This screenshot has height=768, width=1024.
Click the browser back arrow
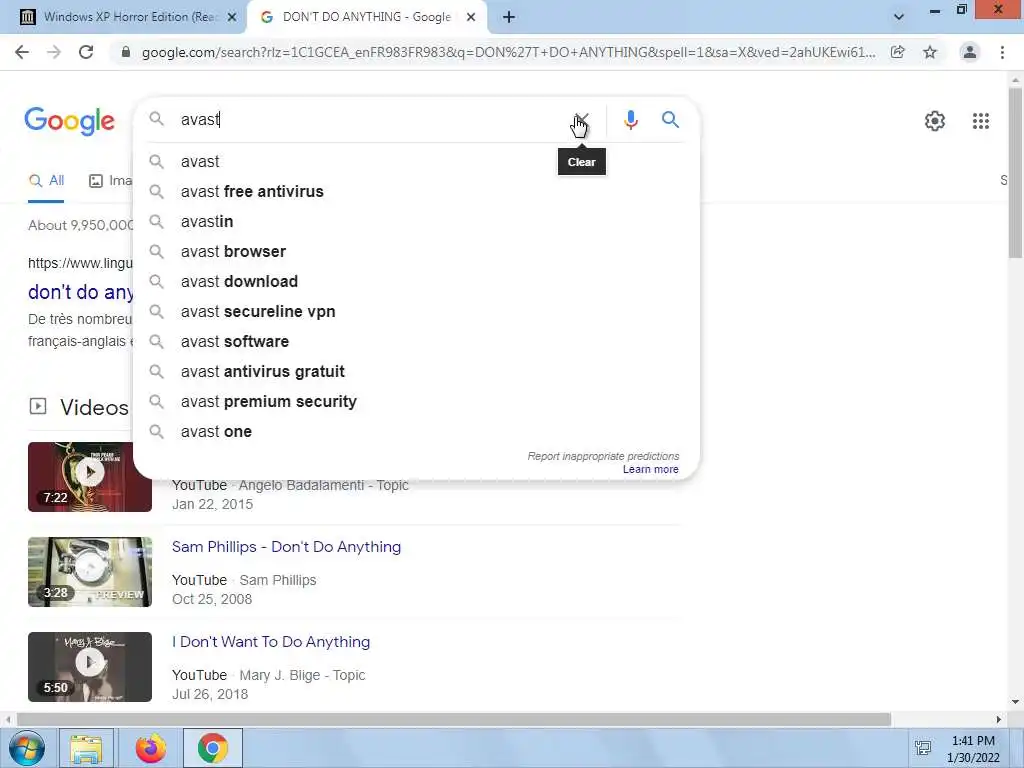pos(22,52)
